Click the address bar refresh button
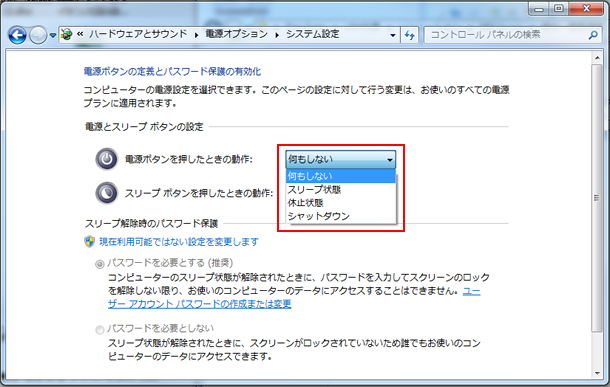Image resolution: width=610 pixels, height=387 pixels. click(x=409, y=35)
